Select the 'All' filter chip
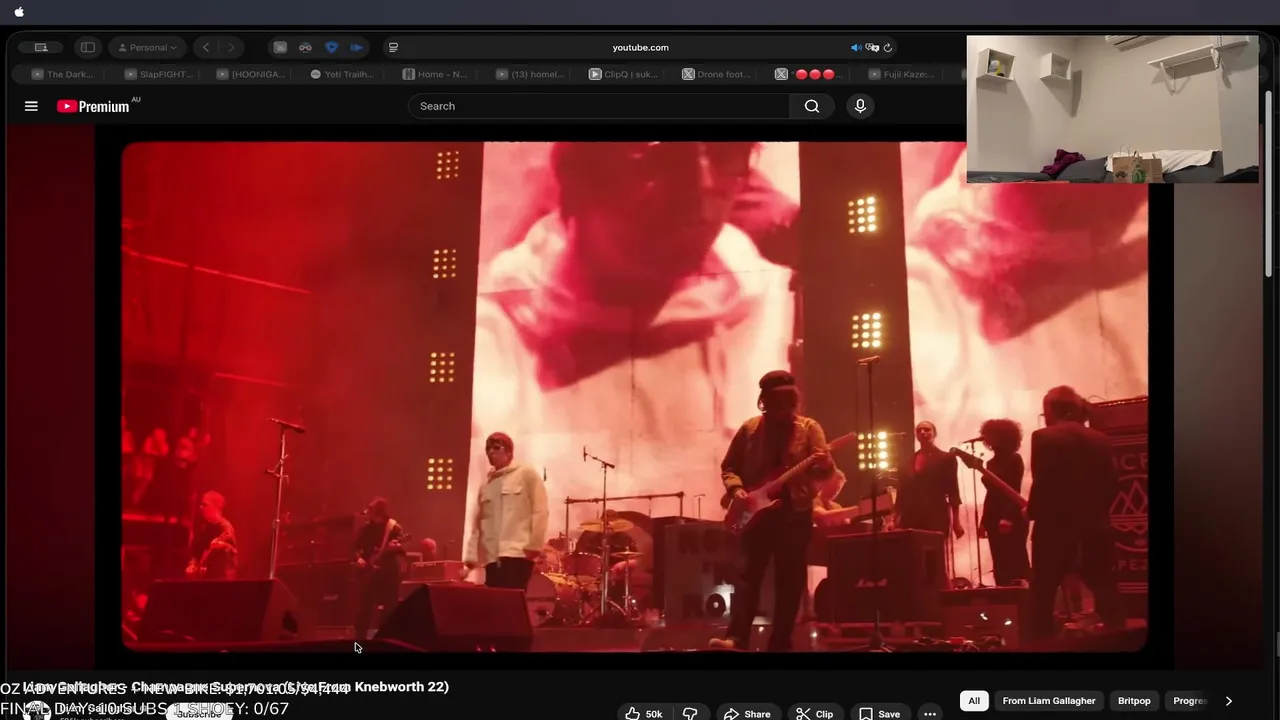 [974, 701]
